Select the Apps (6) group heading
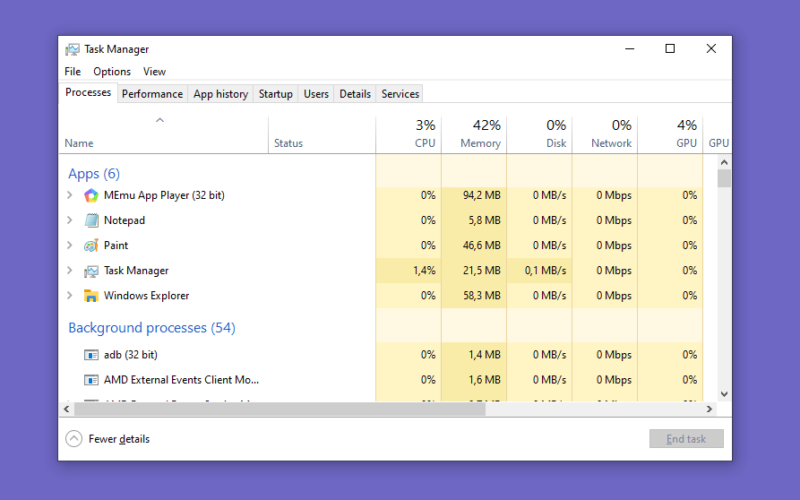Viewport: 800px width, 500px height. pos(94,173)
